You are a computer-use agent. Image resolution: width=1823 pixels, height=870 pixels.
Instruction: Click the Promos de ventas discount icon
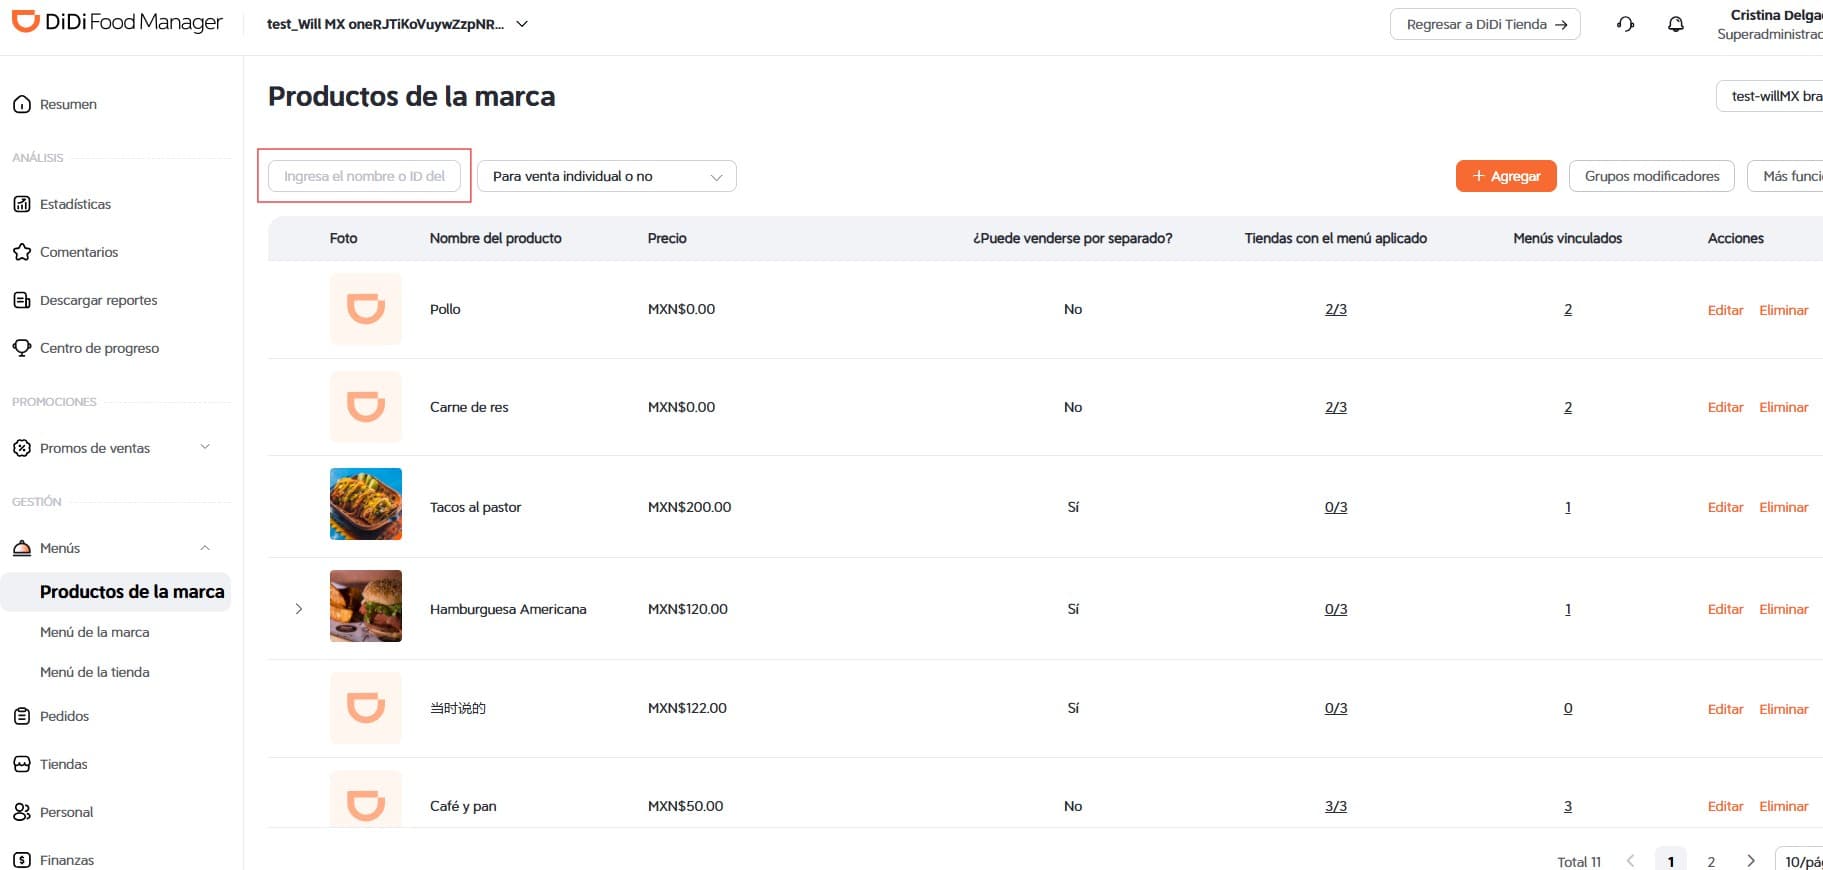22,448
